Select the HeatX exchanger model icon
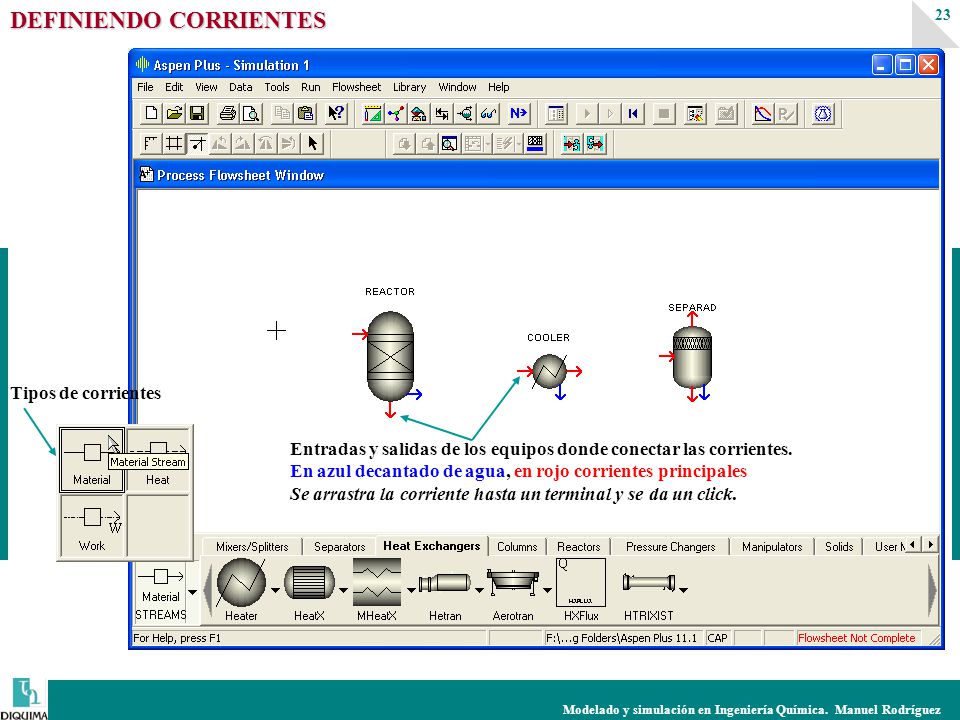Image resolution: width=960 pixels, height=720 pixels. pos(309,582)
